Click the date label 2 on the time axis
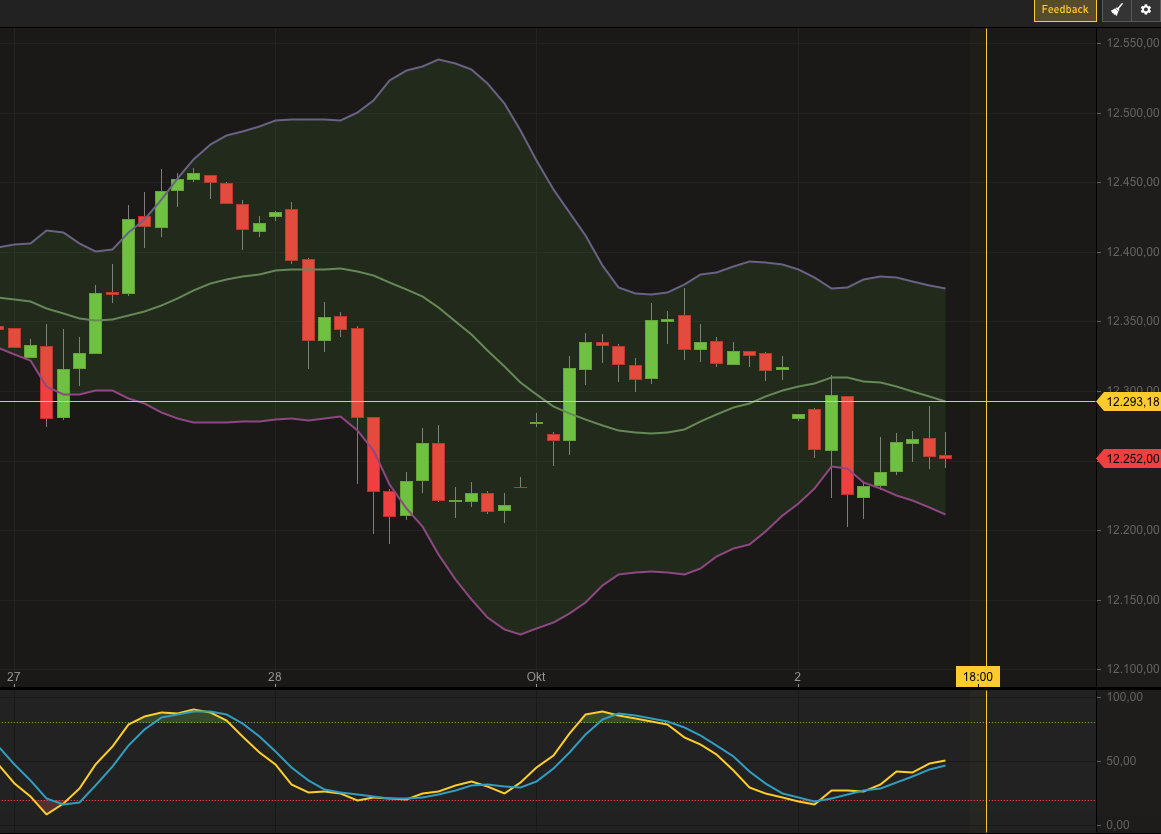The width and height of the screenshot is (1161, 834). 797,676
